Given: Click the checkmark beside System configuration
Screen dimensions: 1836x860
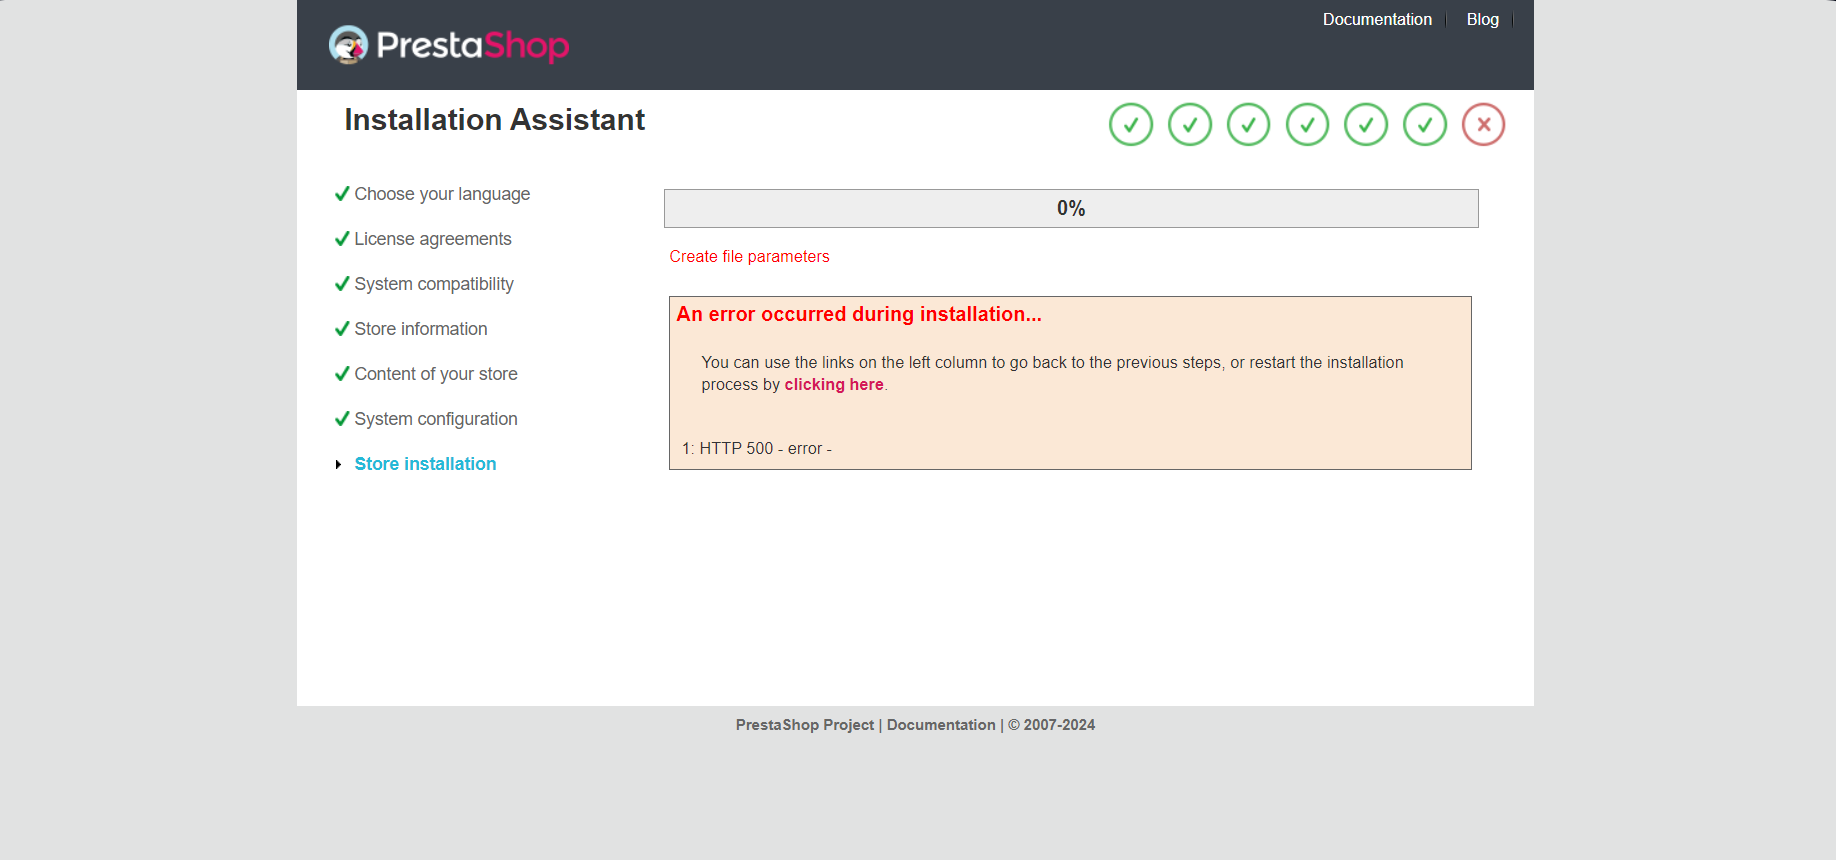Looking at the screenshot, I should [342, 419].
